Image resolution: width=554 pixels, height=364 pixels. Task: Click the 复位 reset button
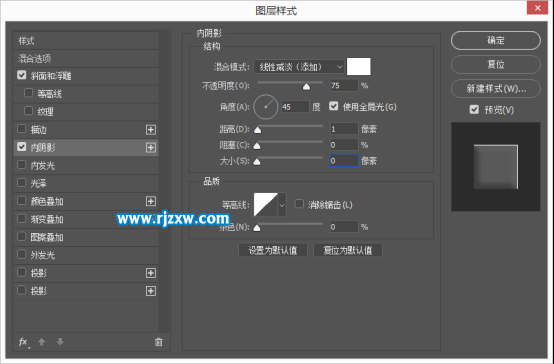496,64
